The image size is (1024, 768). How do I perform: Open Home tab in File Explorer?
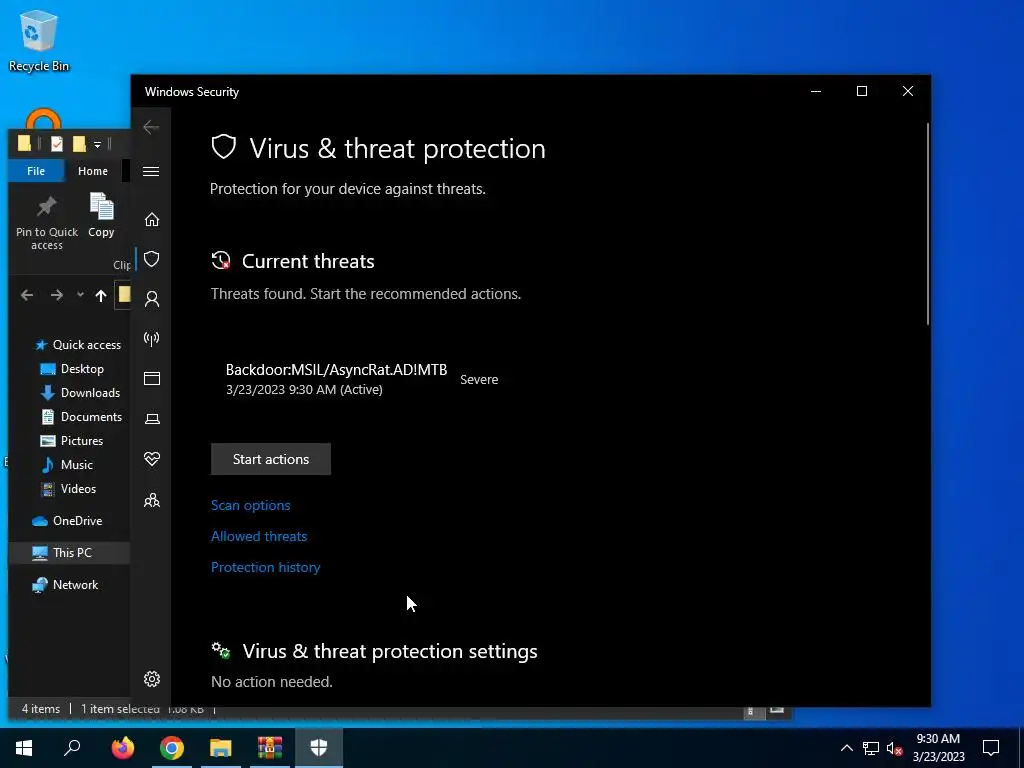[93, 170]
